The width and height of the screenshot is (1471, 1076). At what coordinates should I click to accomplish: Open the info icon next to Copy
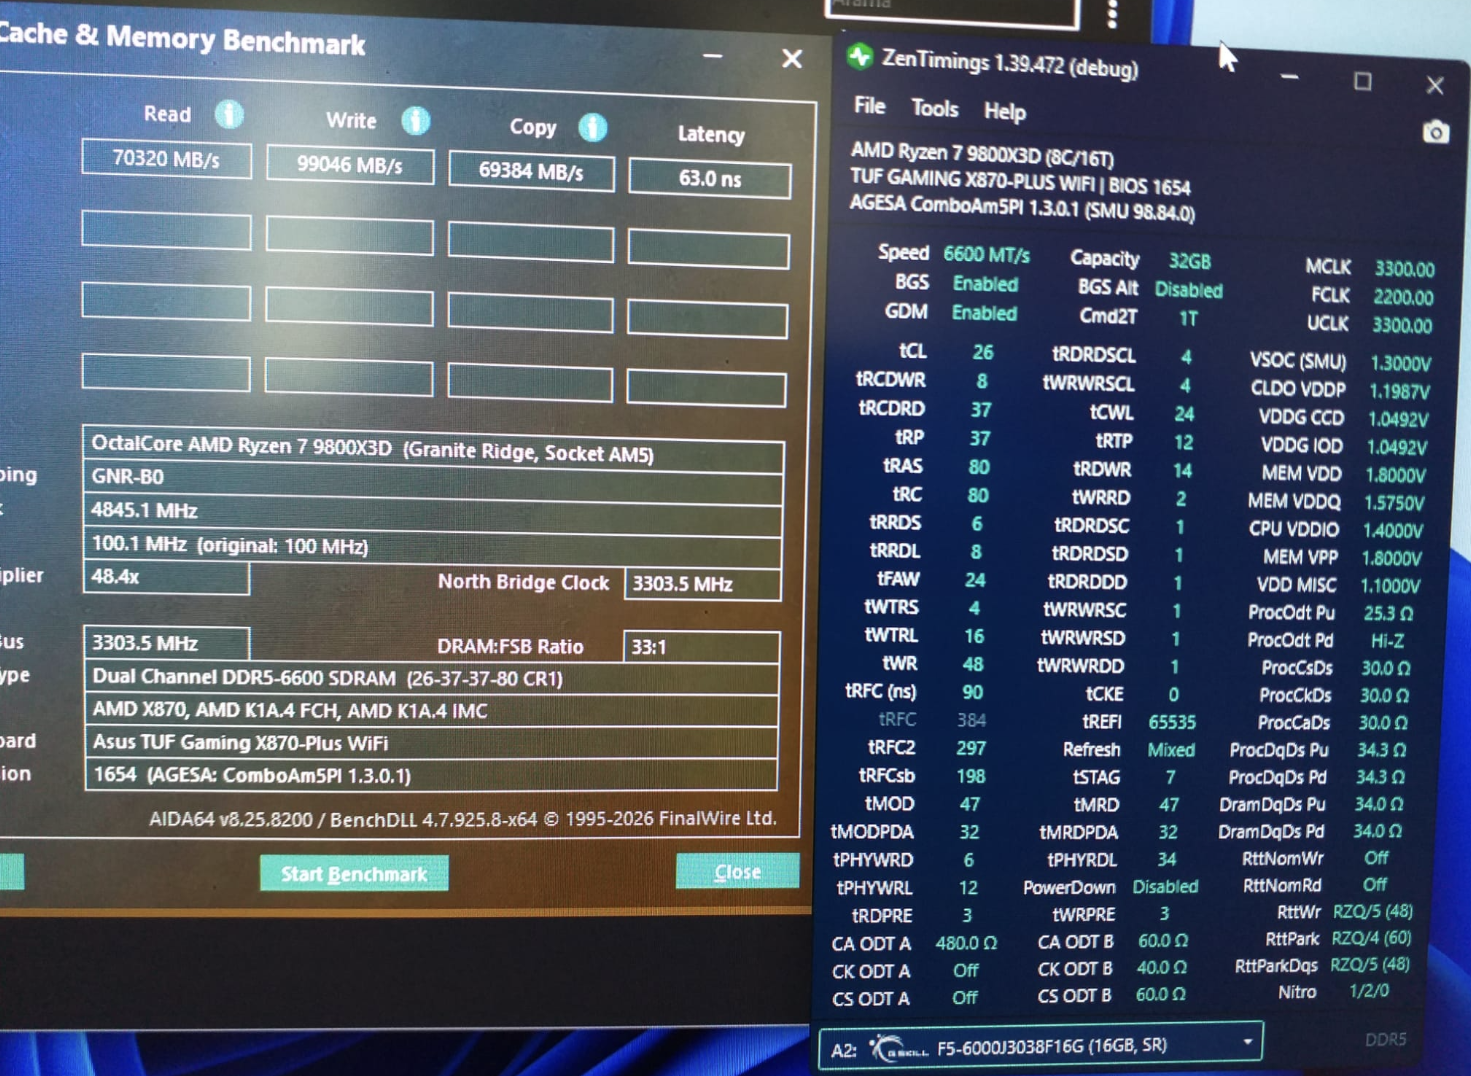point(592,128)
